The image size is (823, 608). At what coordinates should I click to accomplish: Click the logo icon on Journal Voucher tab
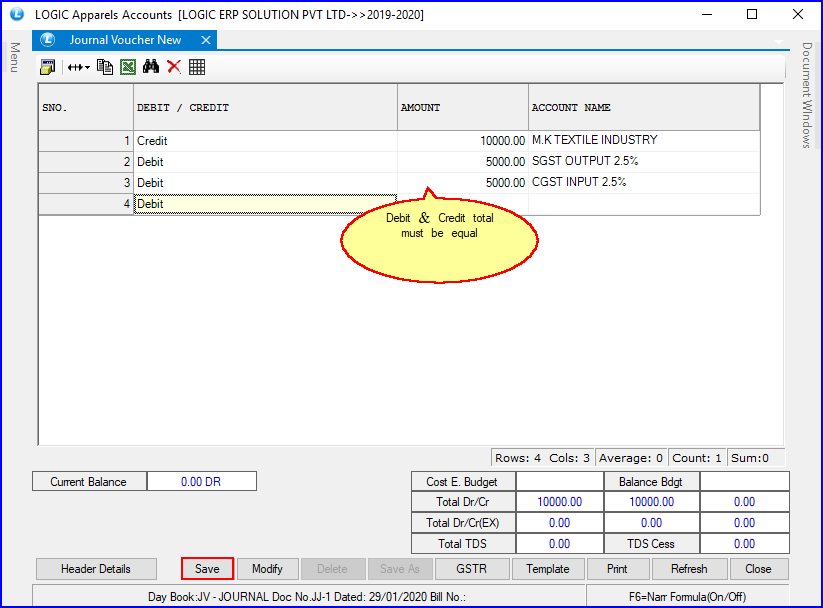(x=48, y=40)
